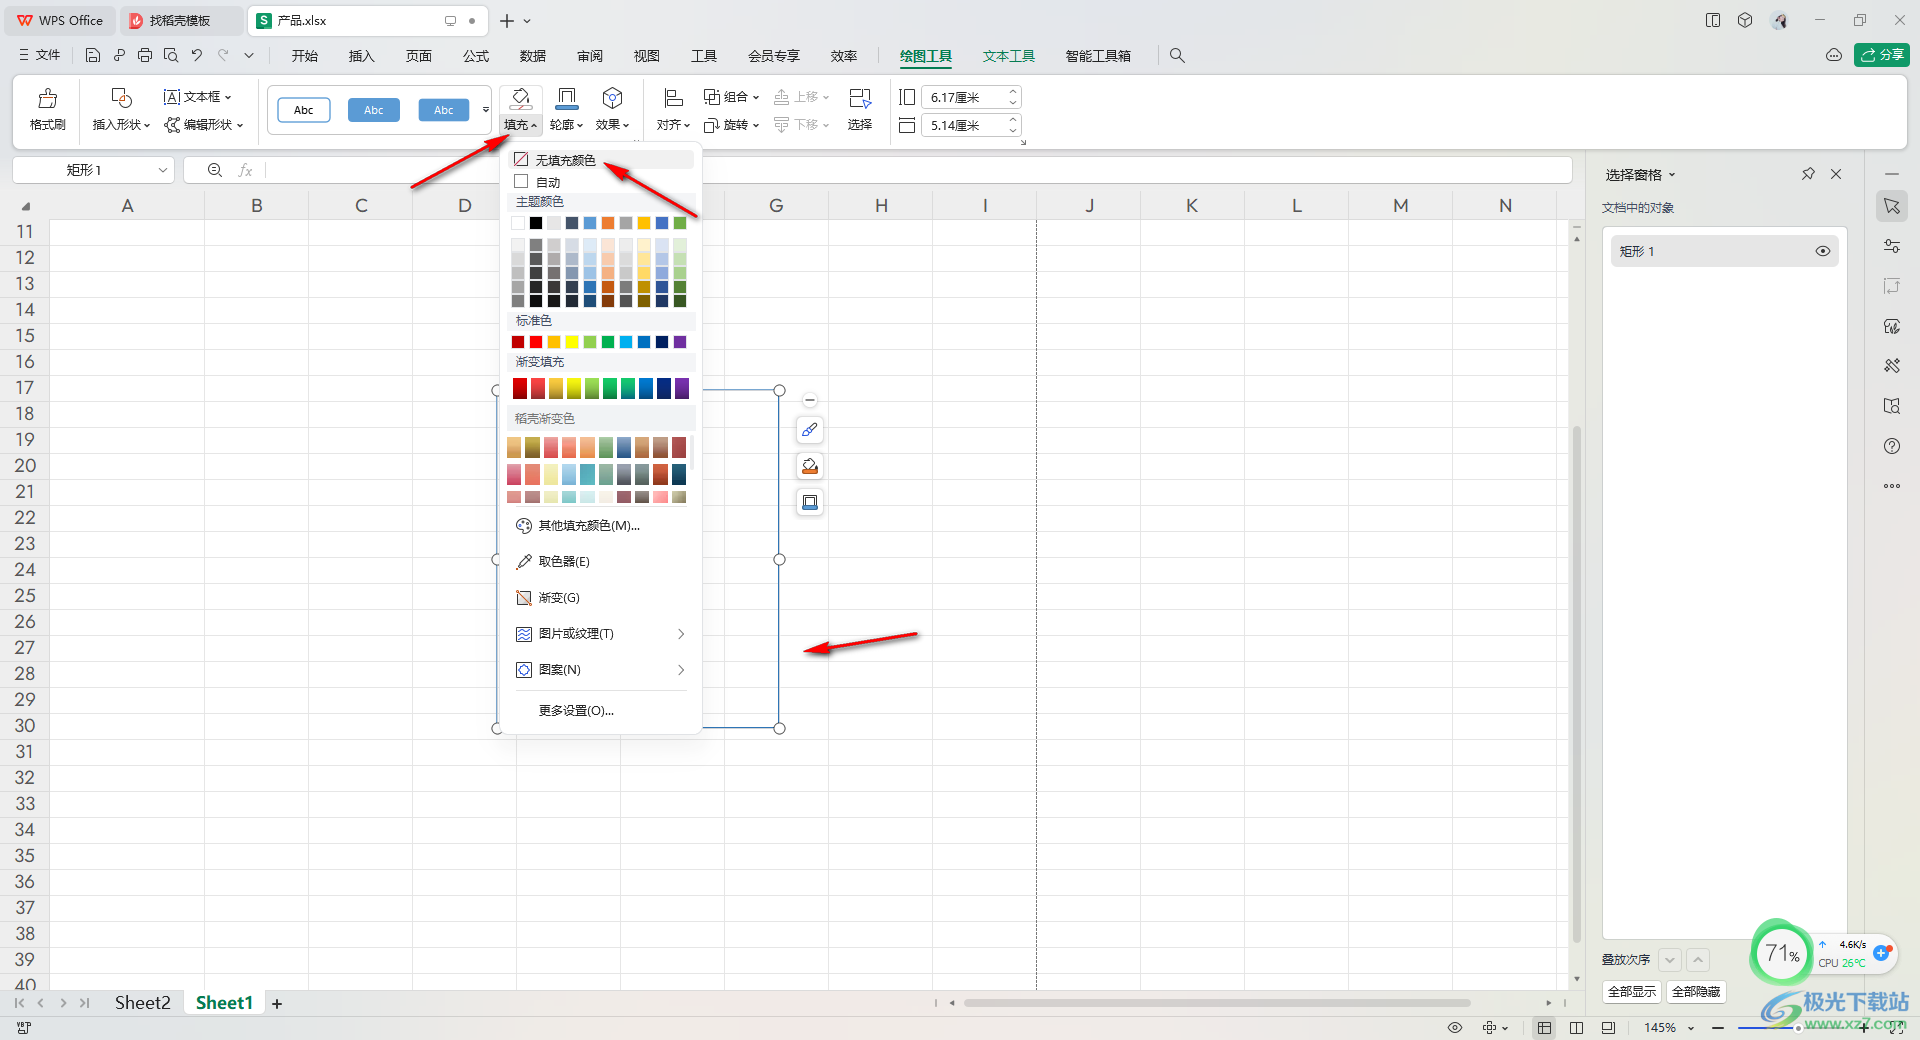Click the print icon in quick toolbar
The image size is (1920, 1040).
pos(145,56)
